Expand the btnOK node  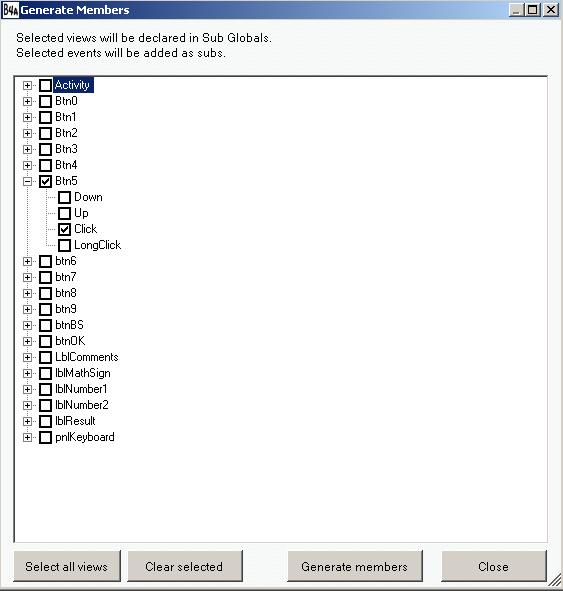pos(27,341)
